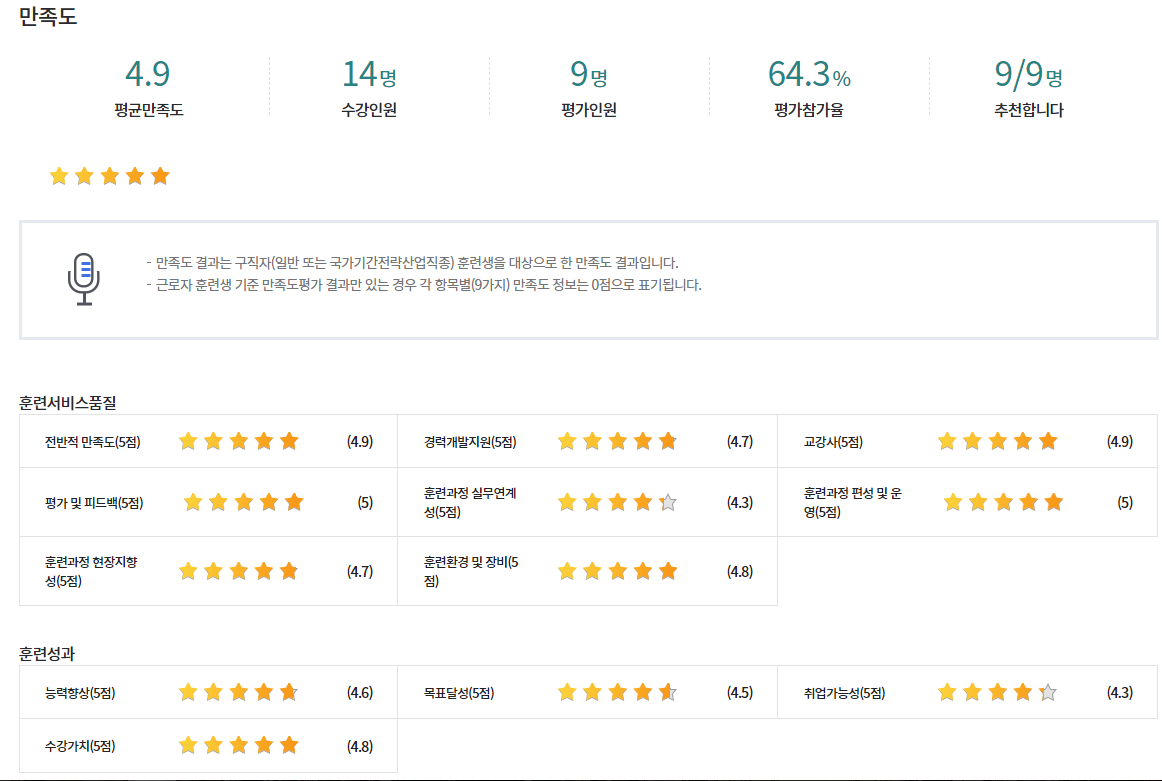Image resolution: width=1162 pixels, height=781 pixels.
Task: Click the 평가 및 피드백(5점) label
Action: (x=94, y=503)
